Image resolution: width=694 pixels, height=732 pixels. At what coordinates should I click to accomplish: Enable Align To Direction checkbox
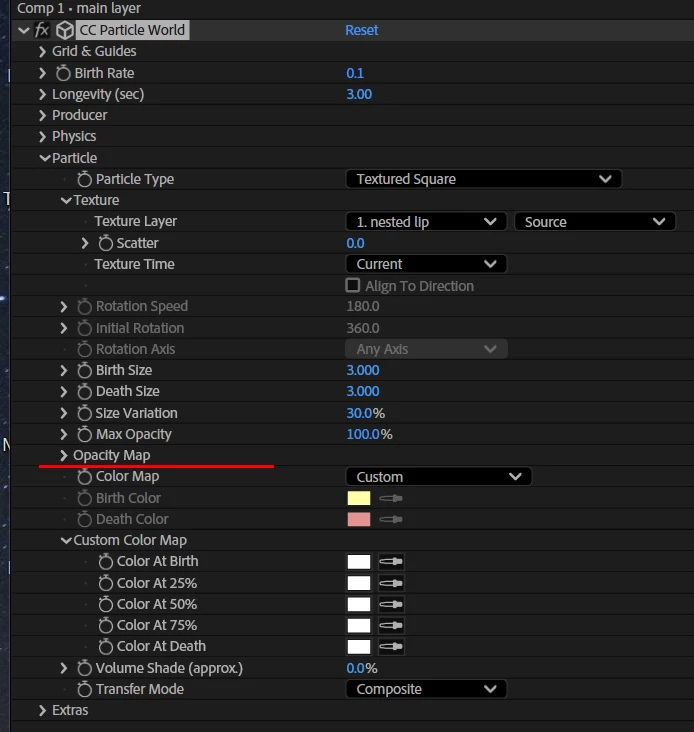click(x=353, y=285)
